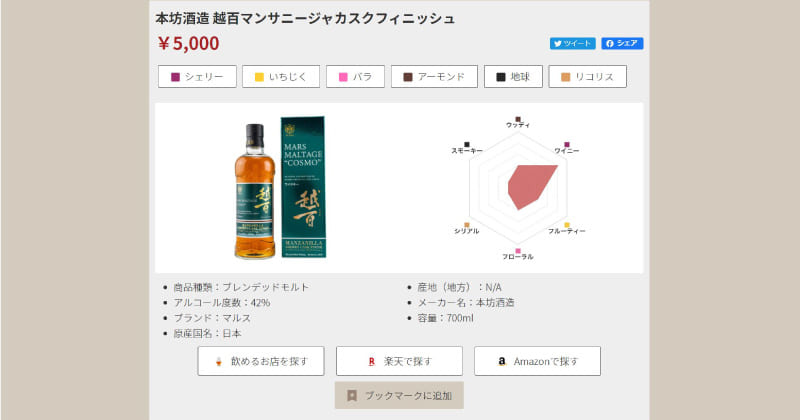Click the リコリス tag's orange swatch
This screenshot has height=420, width=800.
pos(566,77)
